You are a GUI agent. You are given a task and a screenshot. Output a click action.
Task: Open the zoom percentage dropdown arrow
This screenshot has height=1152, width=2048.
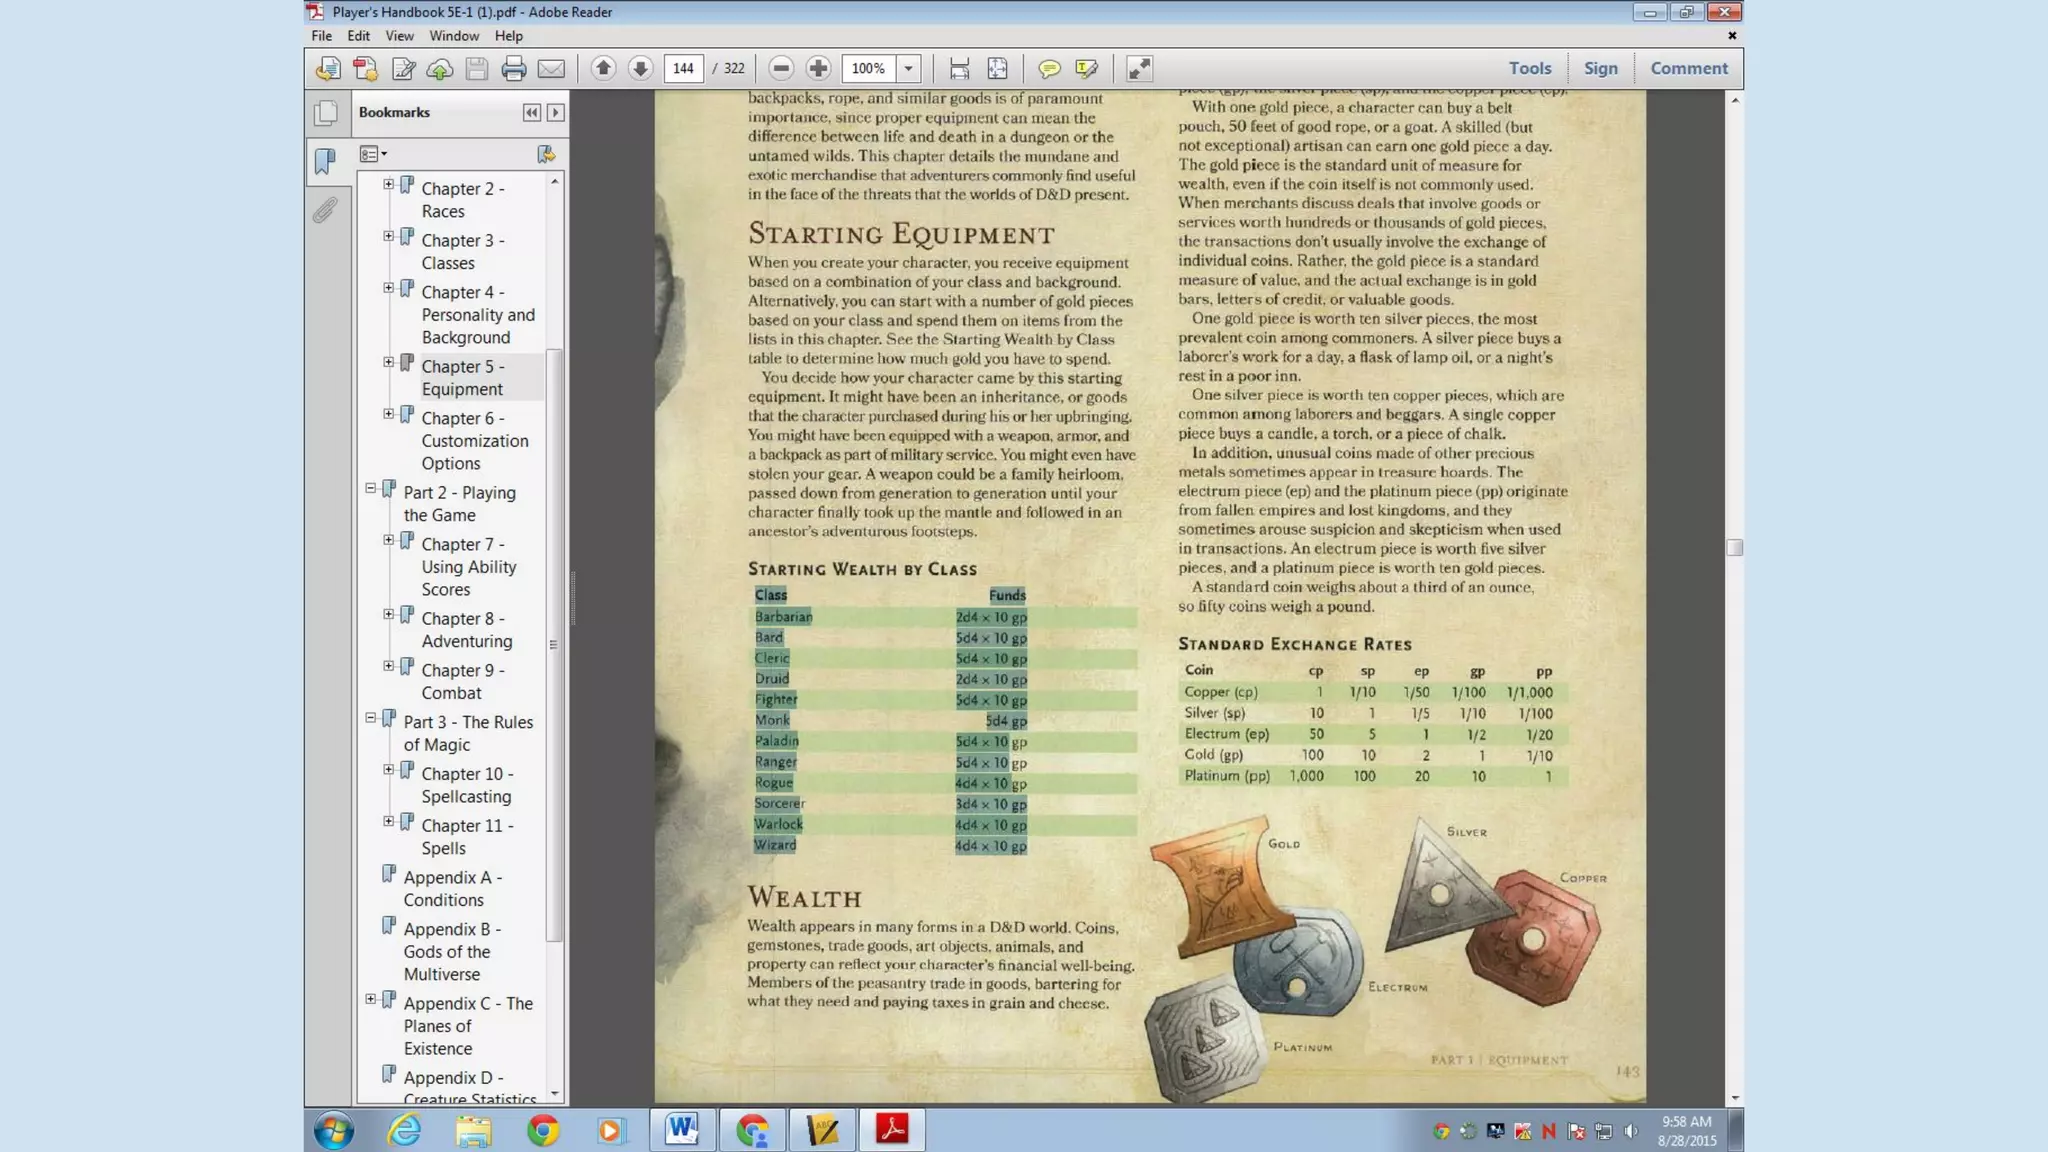tap(908, 68)
